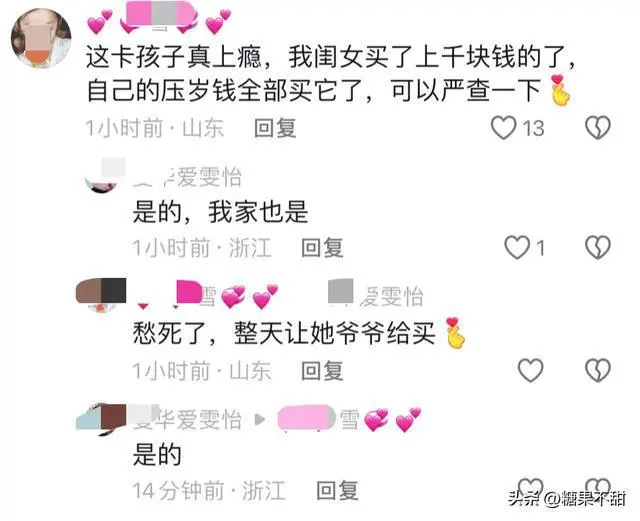This screenshot has width=640, height=521.
Task: Reply to the top comment from 山东
Action: tap(275, 128)
